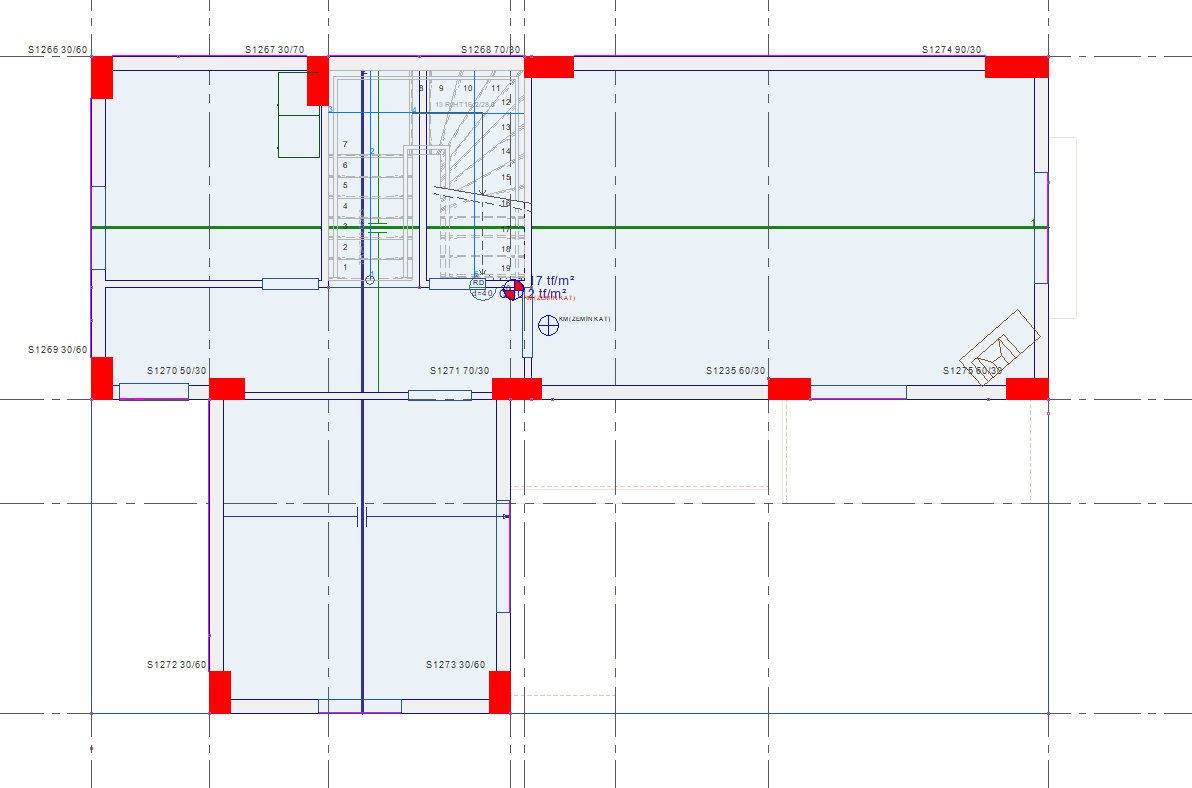
Task: Click the RD label box symbol
Action: 478,283
